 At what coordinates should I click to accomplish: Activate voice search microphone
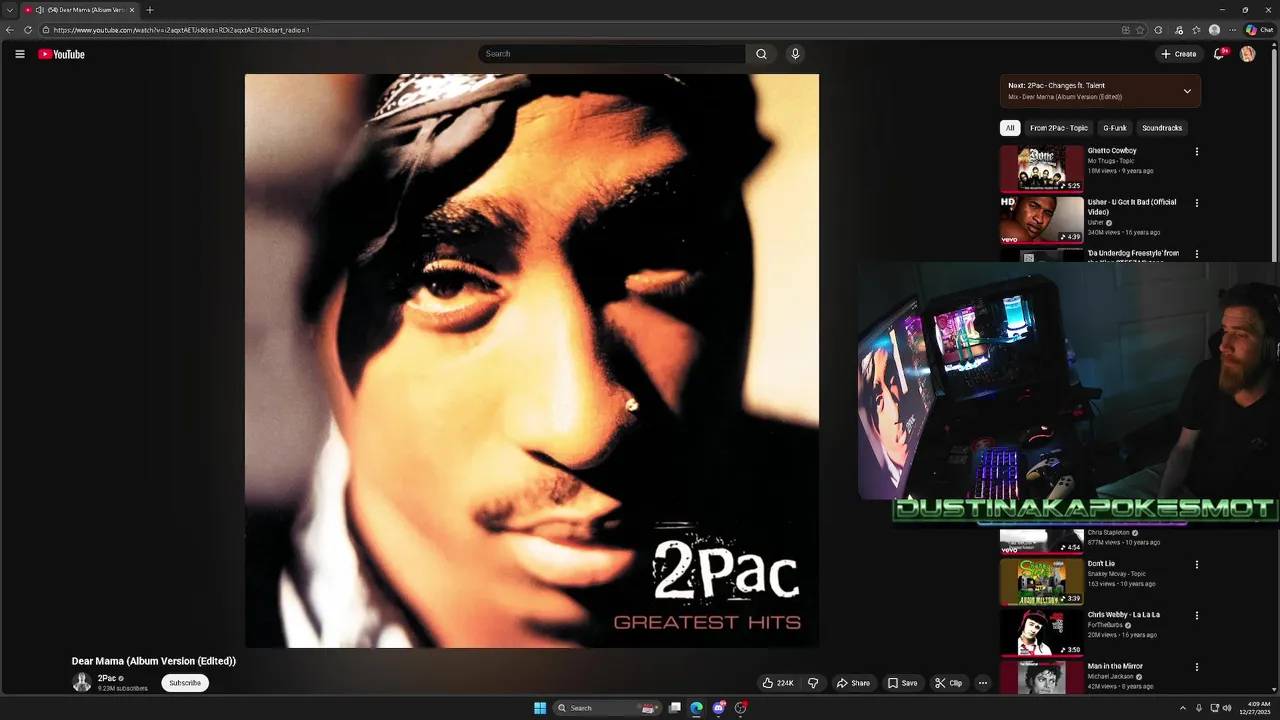795,54
